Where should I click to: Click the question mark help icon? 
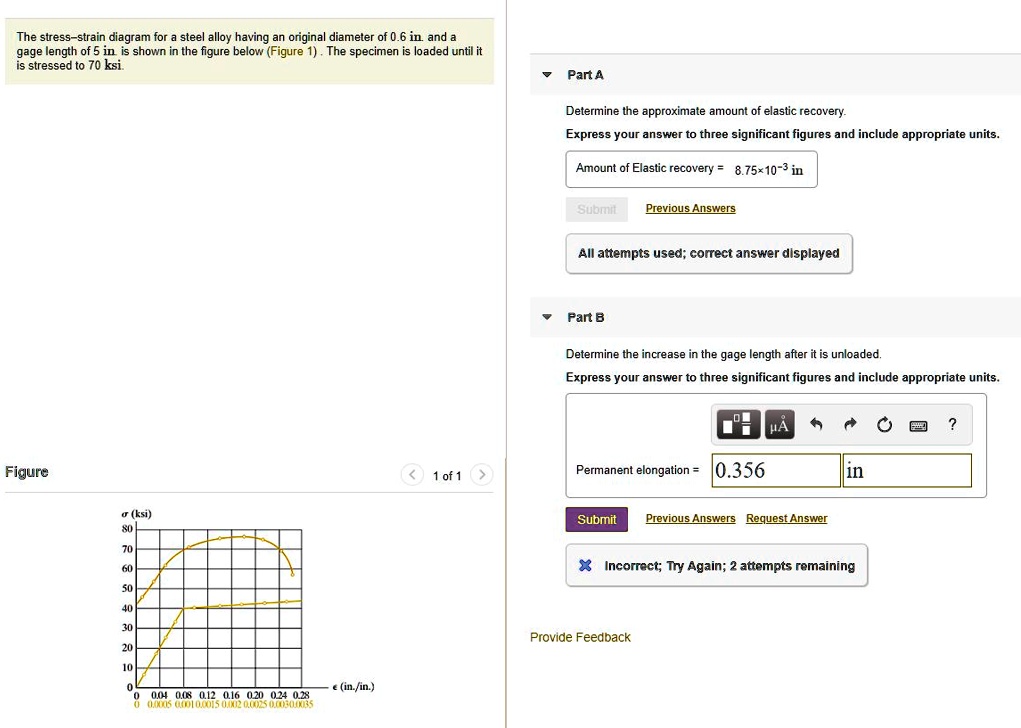pyautogui.click(x=953, y=425)
